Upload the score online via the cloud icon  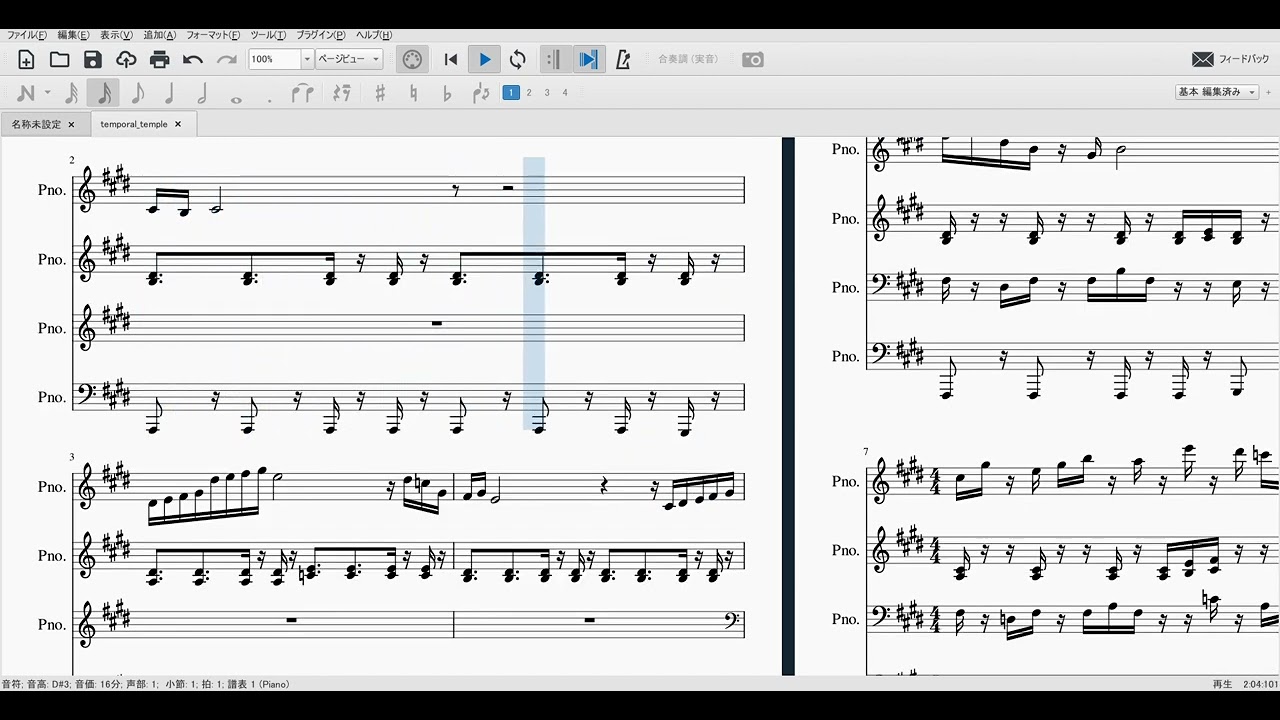(x=126, y=60)
